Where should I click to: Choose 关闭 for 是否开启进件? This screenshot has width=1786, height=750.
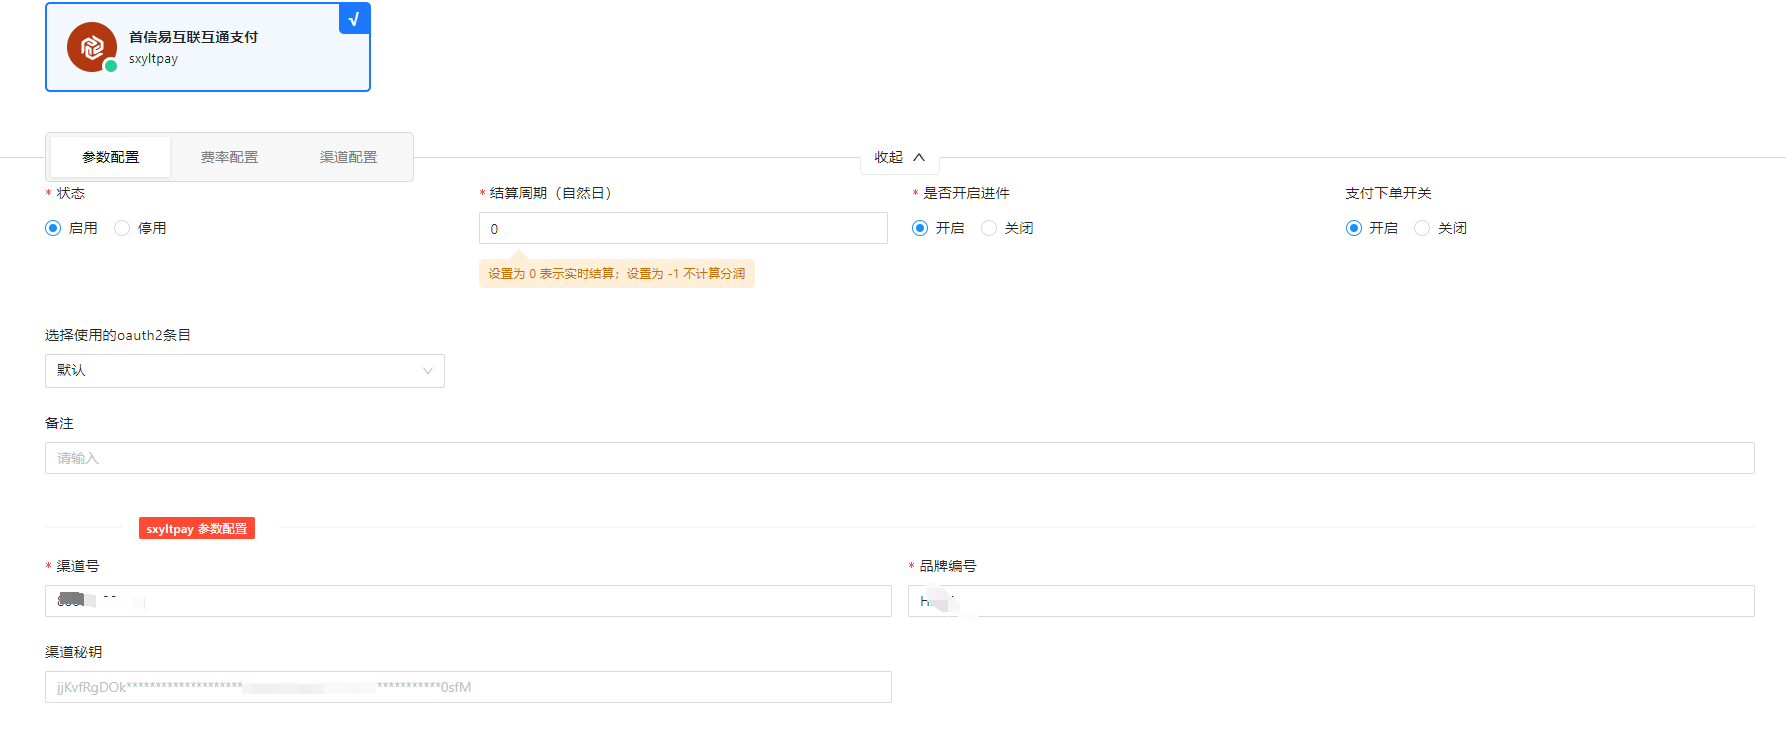[989, 228]
